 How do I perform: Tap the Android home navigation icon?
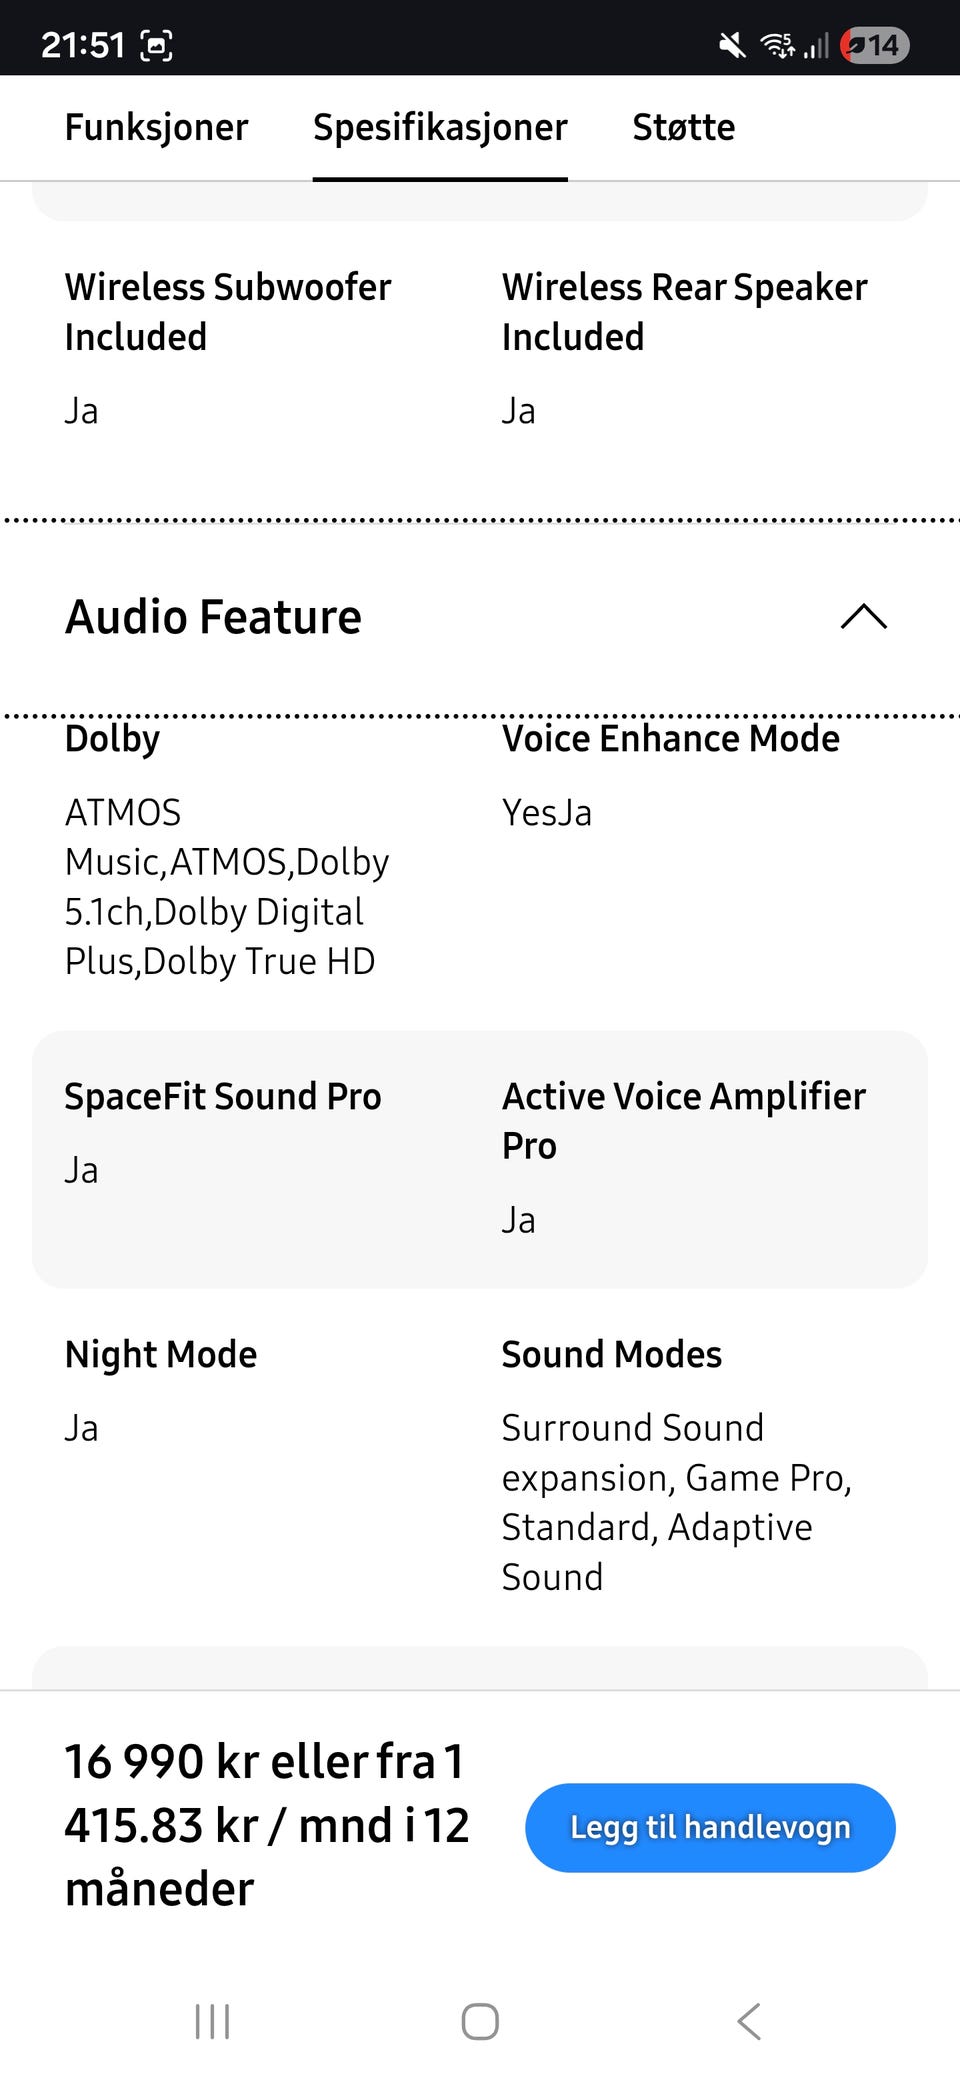pyautogui.click(x=480, y=2021)
